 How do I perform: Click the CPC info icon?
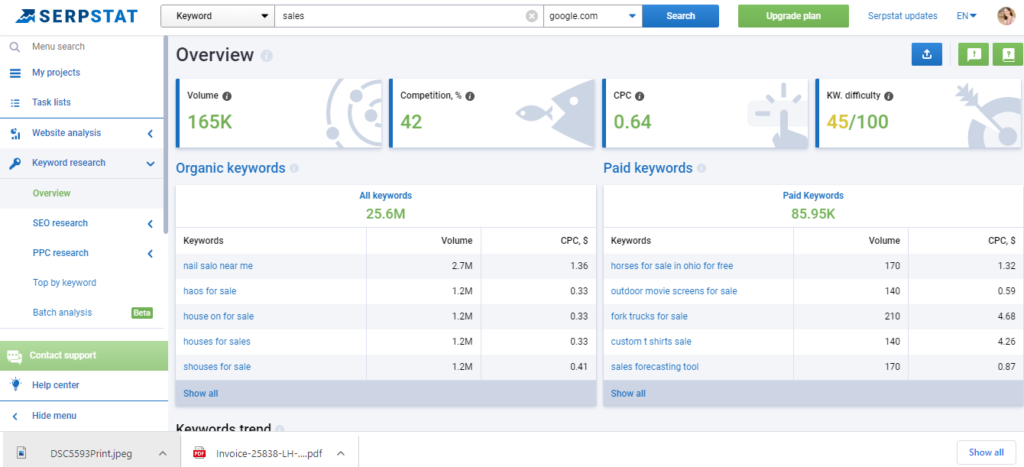(x=639, y=96)
